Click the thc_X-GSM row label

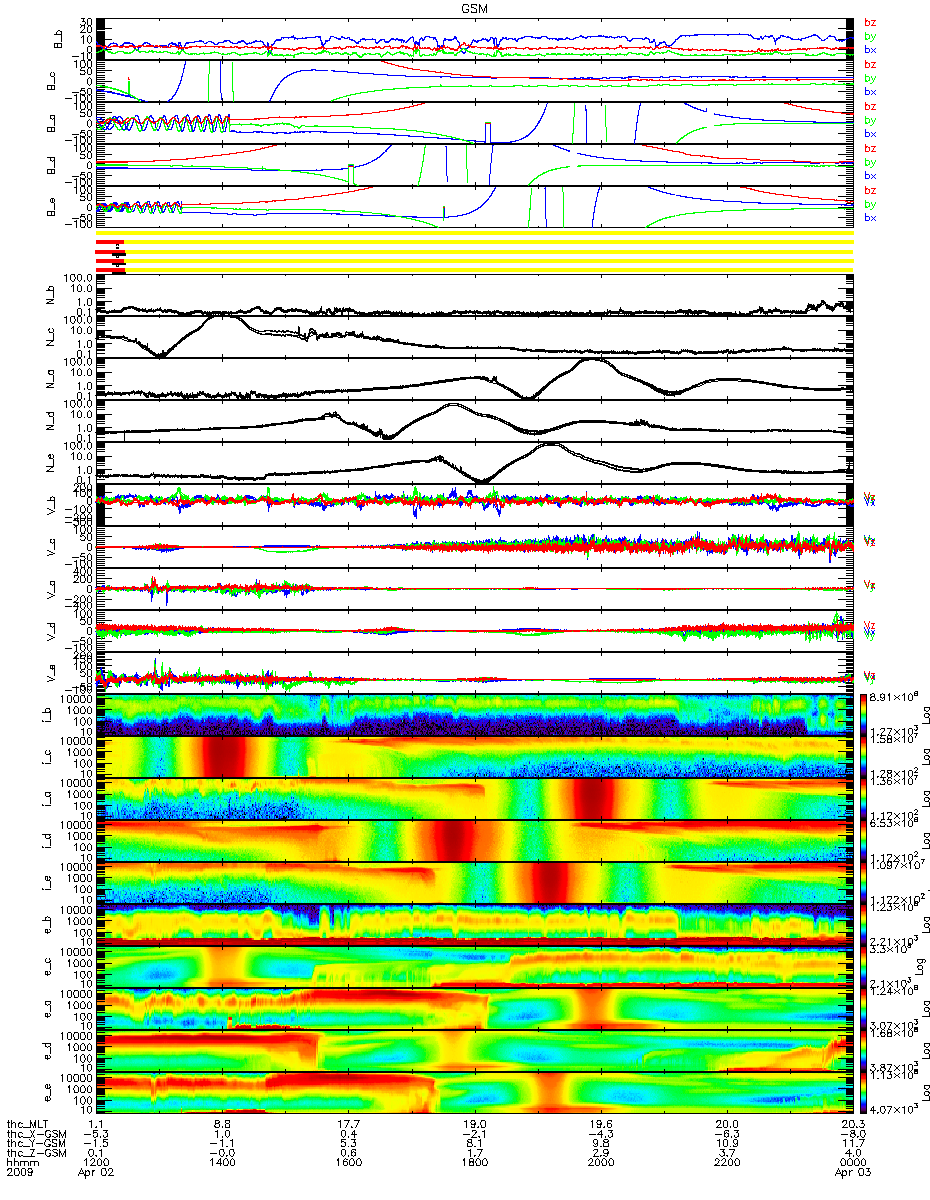click(38, 1133)
